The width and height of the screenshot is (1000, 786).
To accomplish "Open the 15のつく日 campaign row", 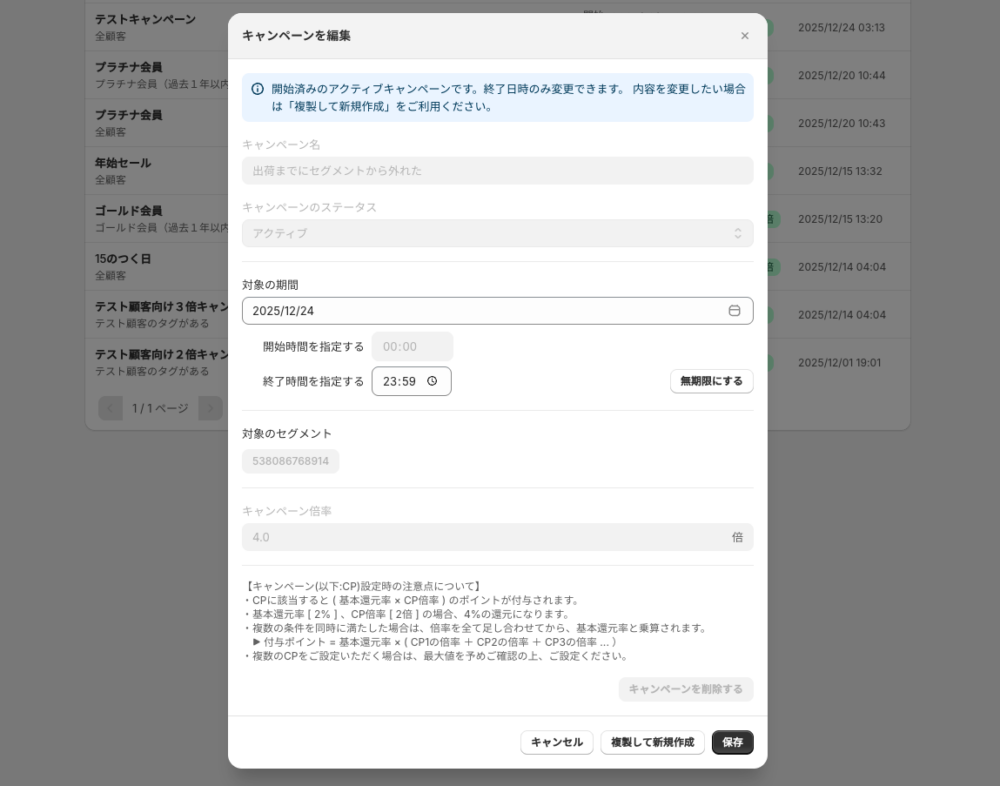I will (150, 266).
